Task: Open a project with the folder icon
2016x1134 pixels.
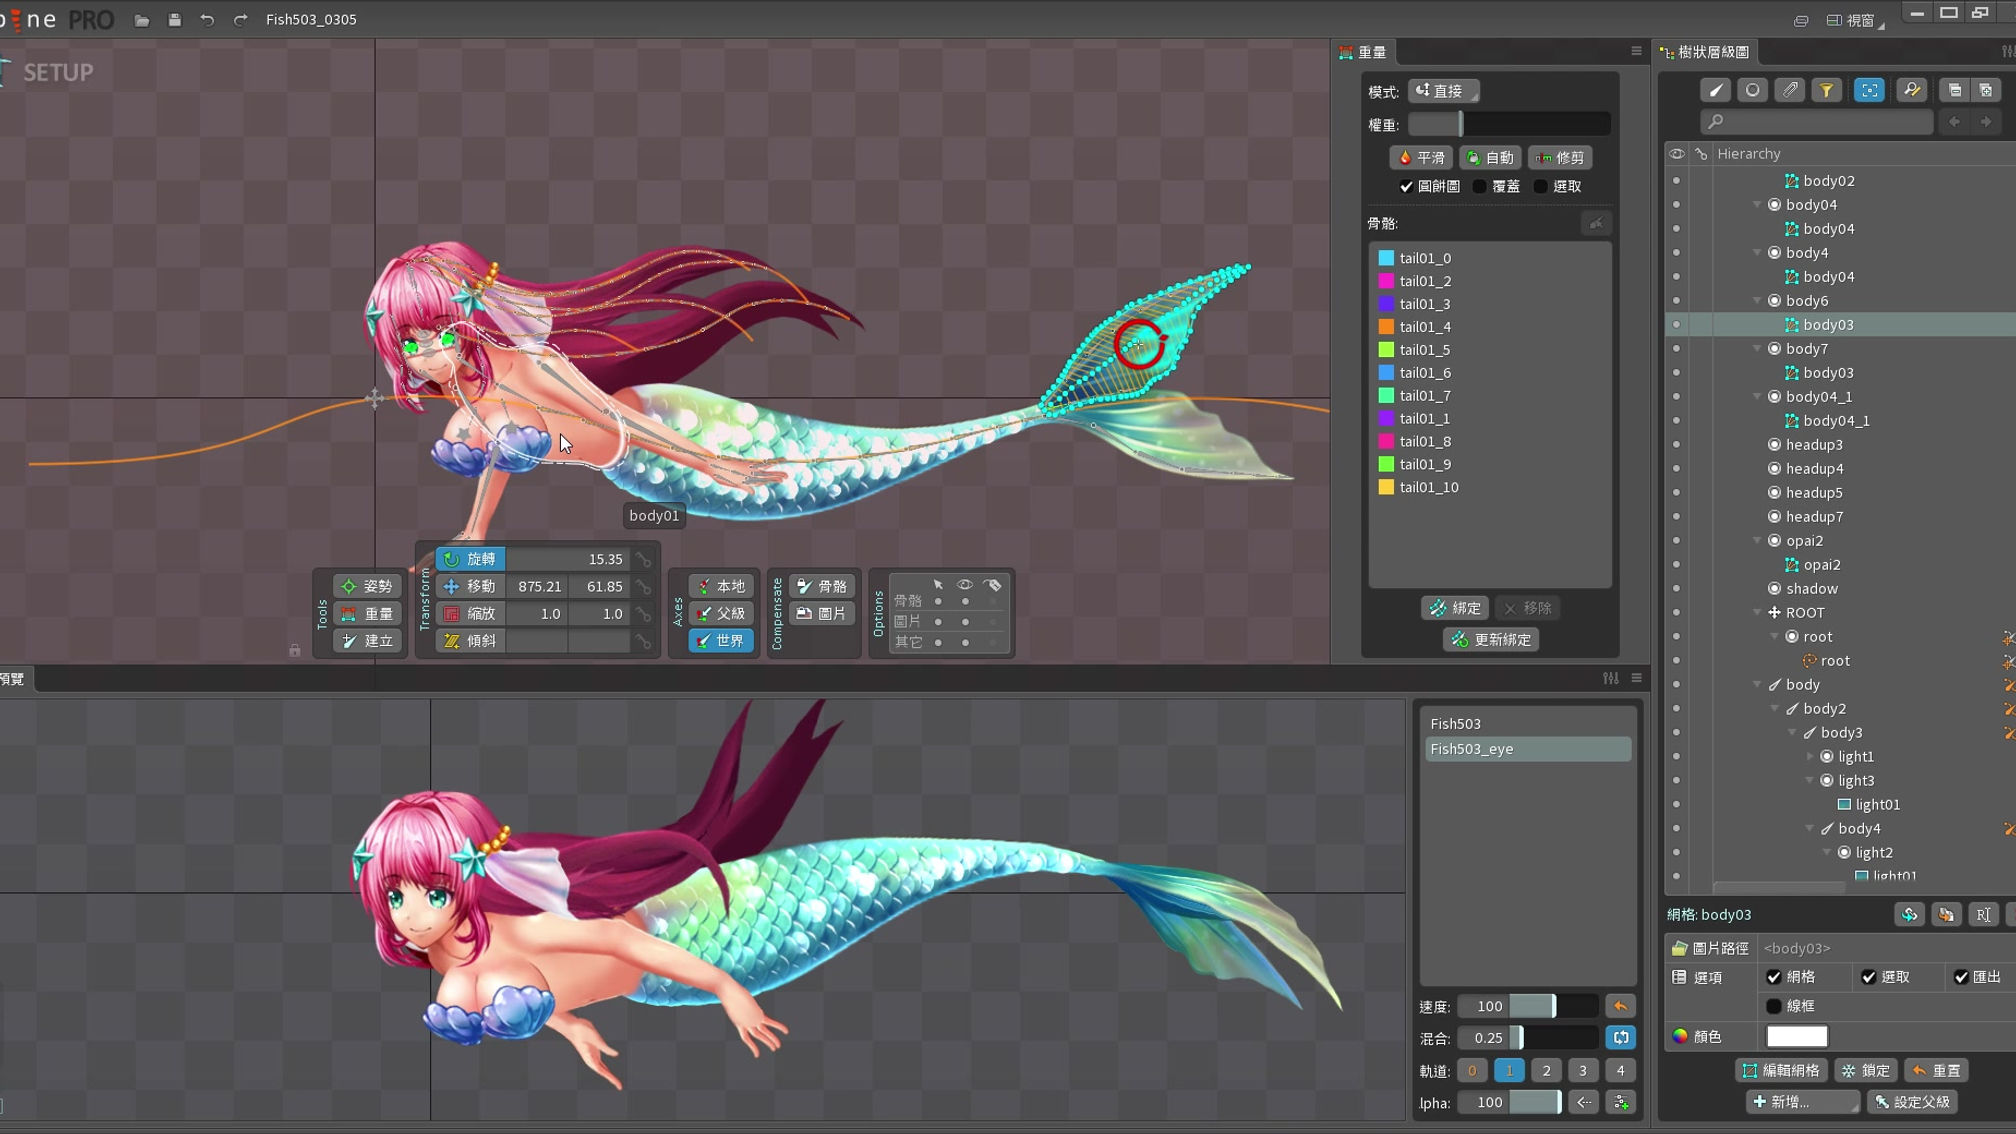Action: pyautogui.click(x=142, y=20)
